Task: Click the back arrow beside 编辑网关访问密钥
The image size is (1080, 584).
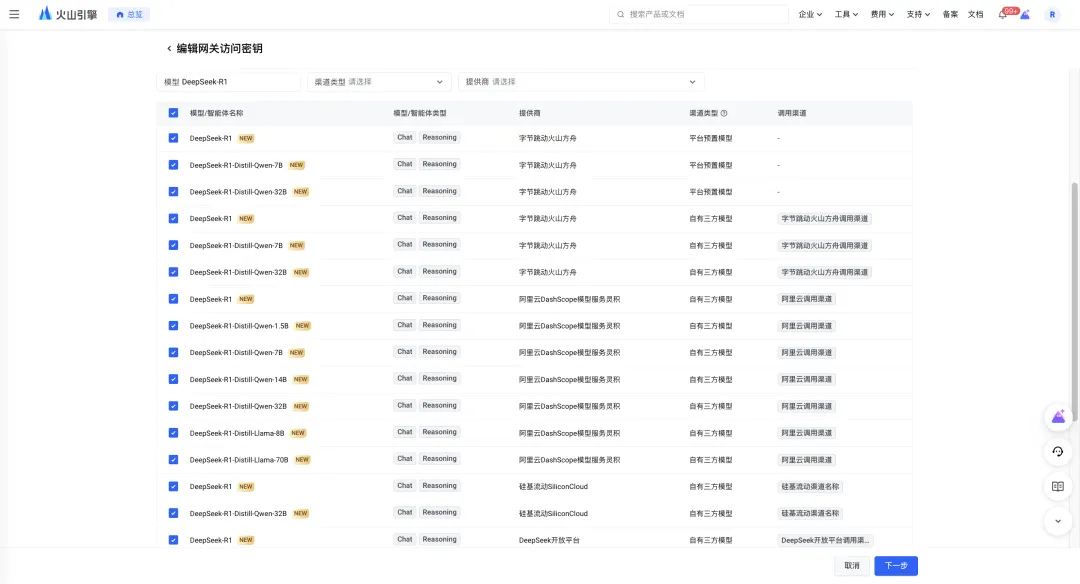Action: pos(169,49)
